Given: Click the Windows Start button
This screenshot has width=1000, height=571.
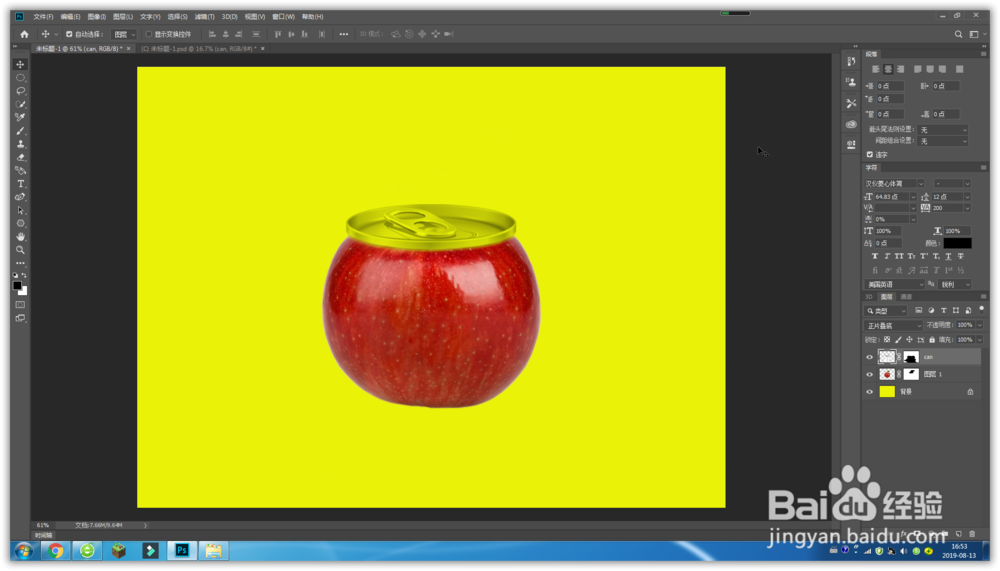Looking at the screenshot, I should (x=24, y=551).
